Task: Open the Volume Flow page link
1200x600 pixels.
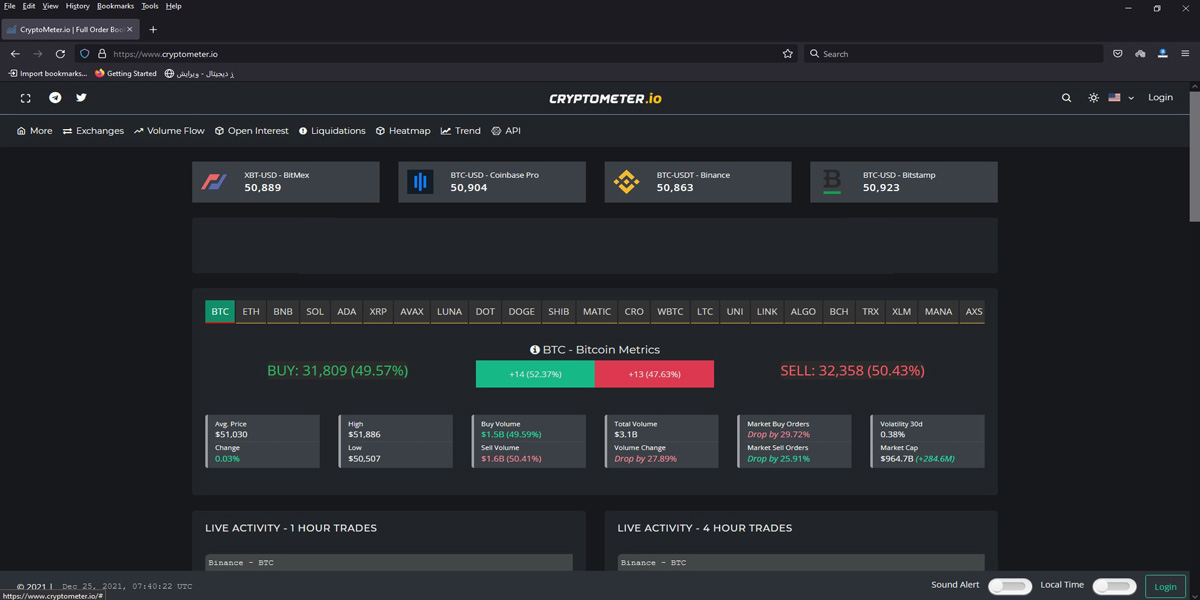Action: (x=169, y=130)
